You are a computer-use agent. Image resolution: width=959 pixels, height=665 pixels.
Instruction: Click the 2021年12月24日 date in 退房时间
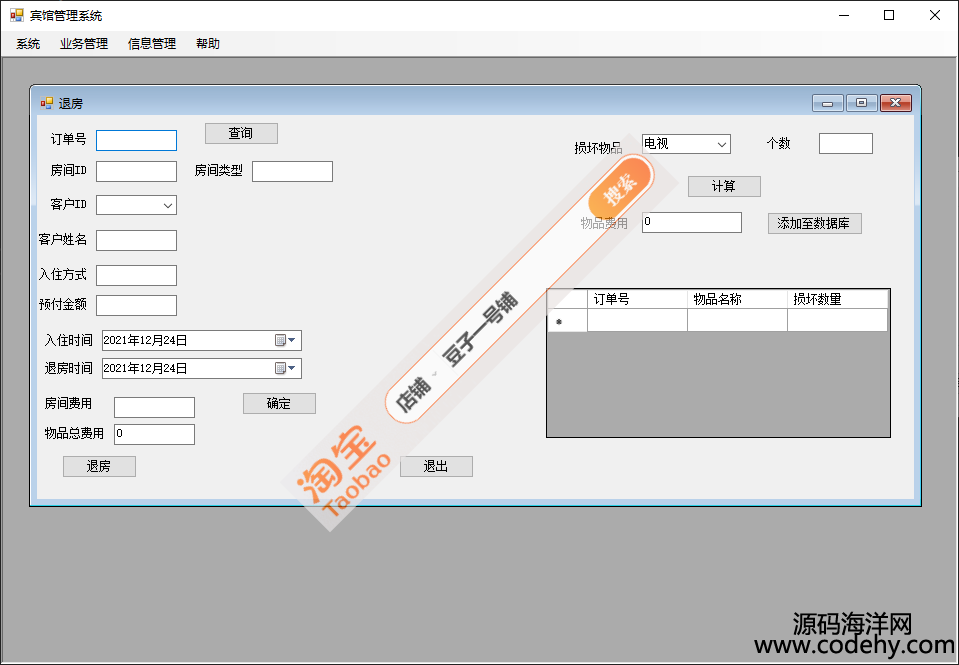tap(145, 368)
